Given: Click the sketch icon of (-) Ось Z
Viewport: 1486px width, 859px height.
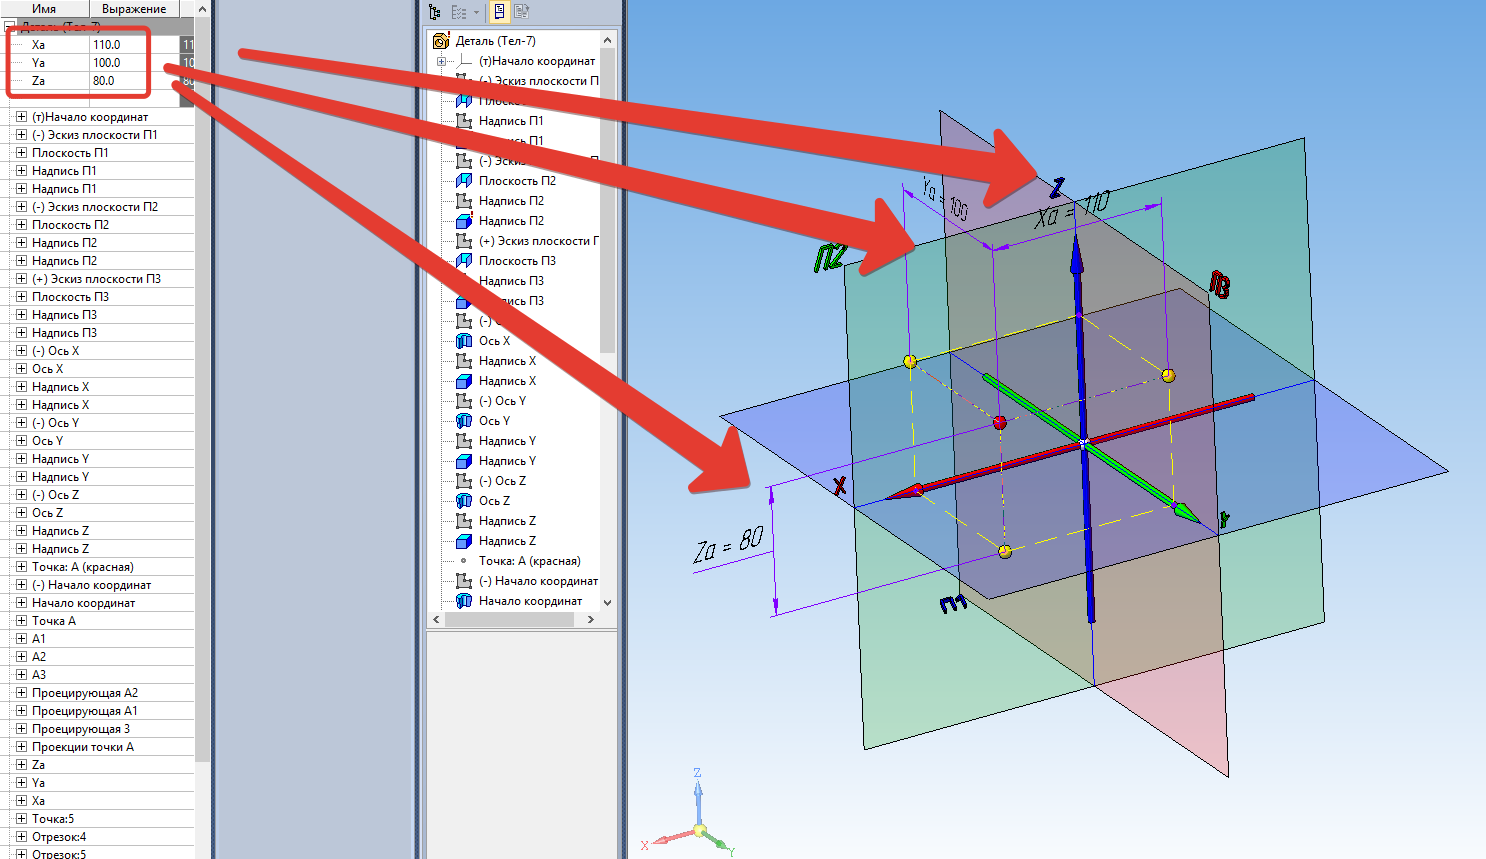Looking at the screenshot, I should tap(464, 481).
